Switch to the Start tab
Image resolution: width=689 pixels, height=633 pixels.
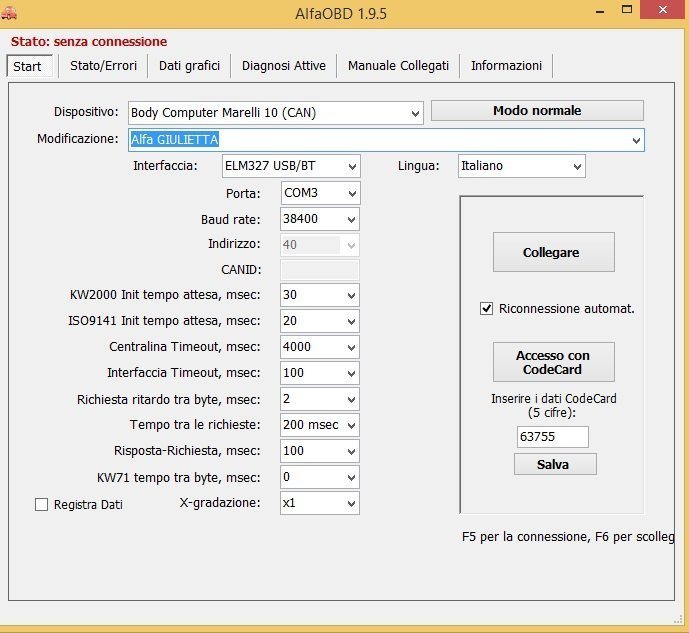click(29, 66)
